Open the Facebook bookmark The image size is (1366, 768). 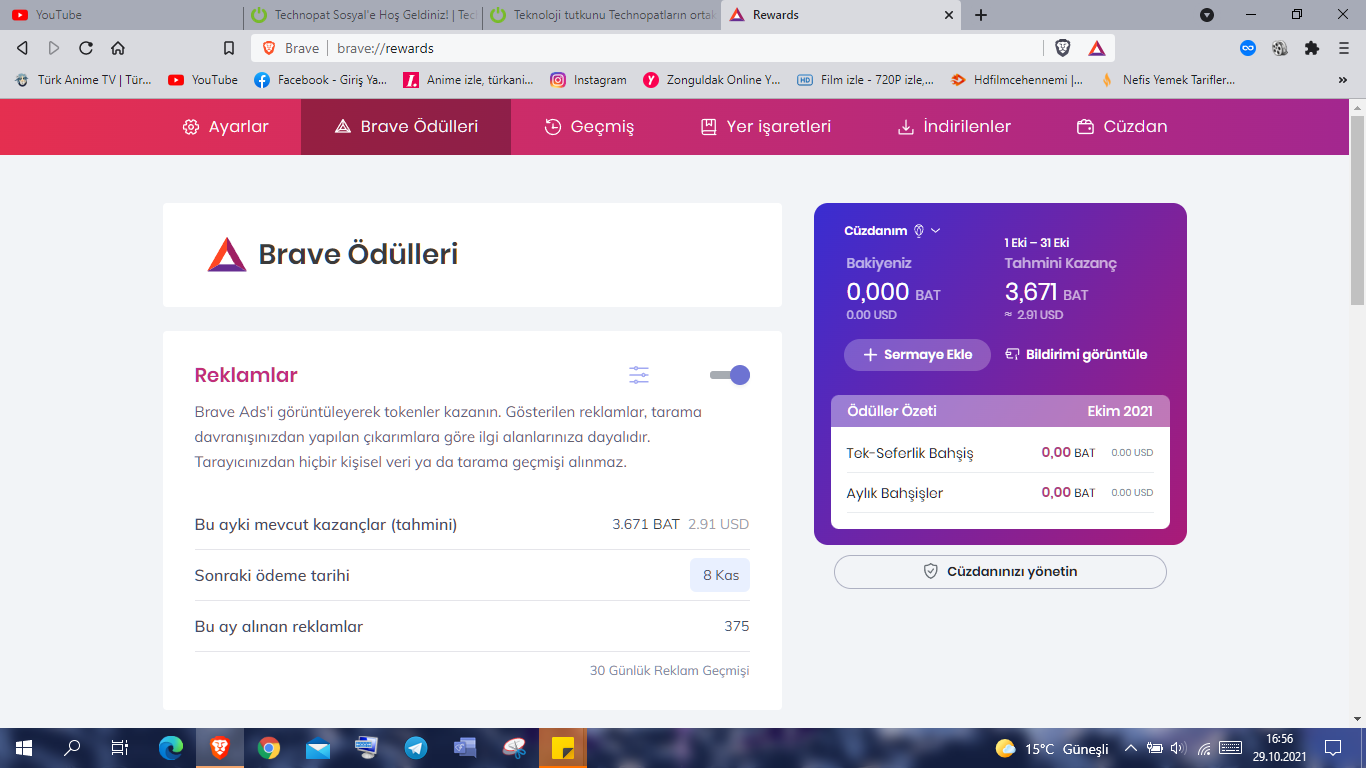click(x=320, y=80)
